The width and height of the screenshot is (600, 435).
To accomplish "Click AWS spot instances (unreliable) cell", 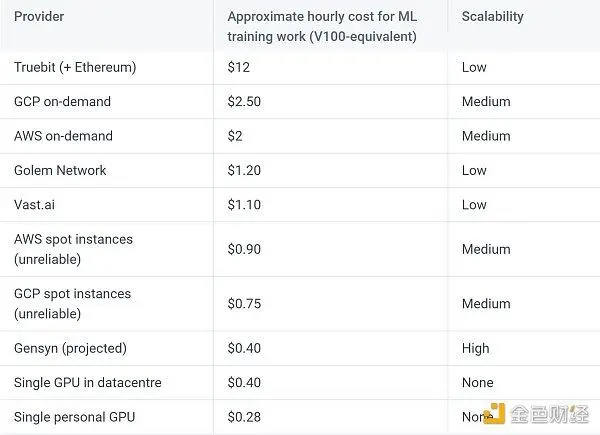I will point(73,249).
